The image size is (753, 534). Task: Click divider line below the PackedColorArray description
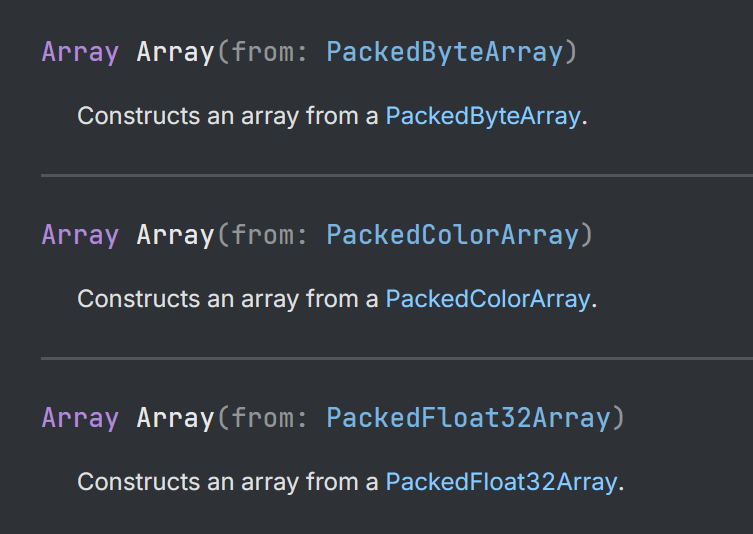pyautogui.click(x=396, y=358)
